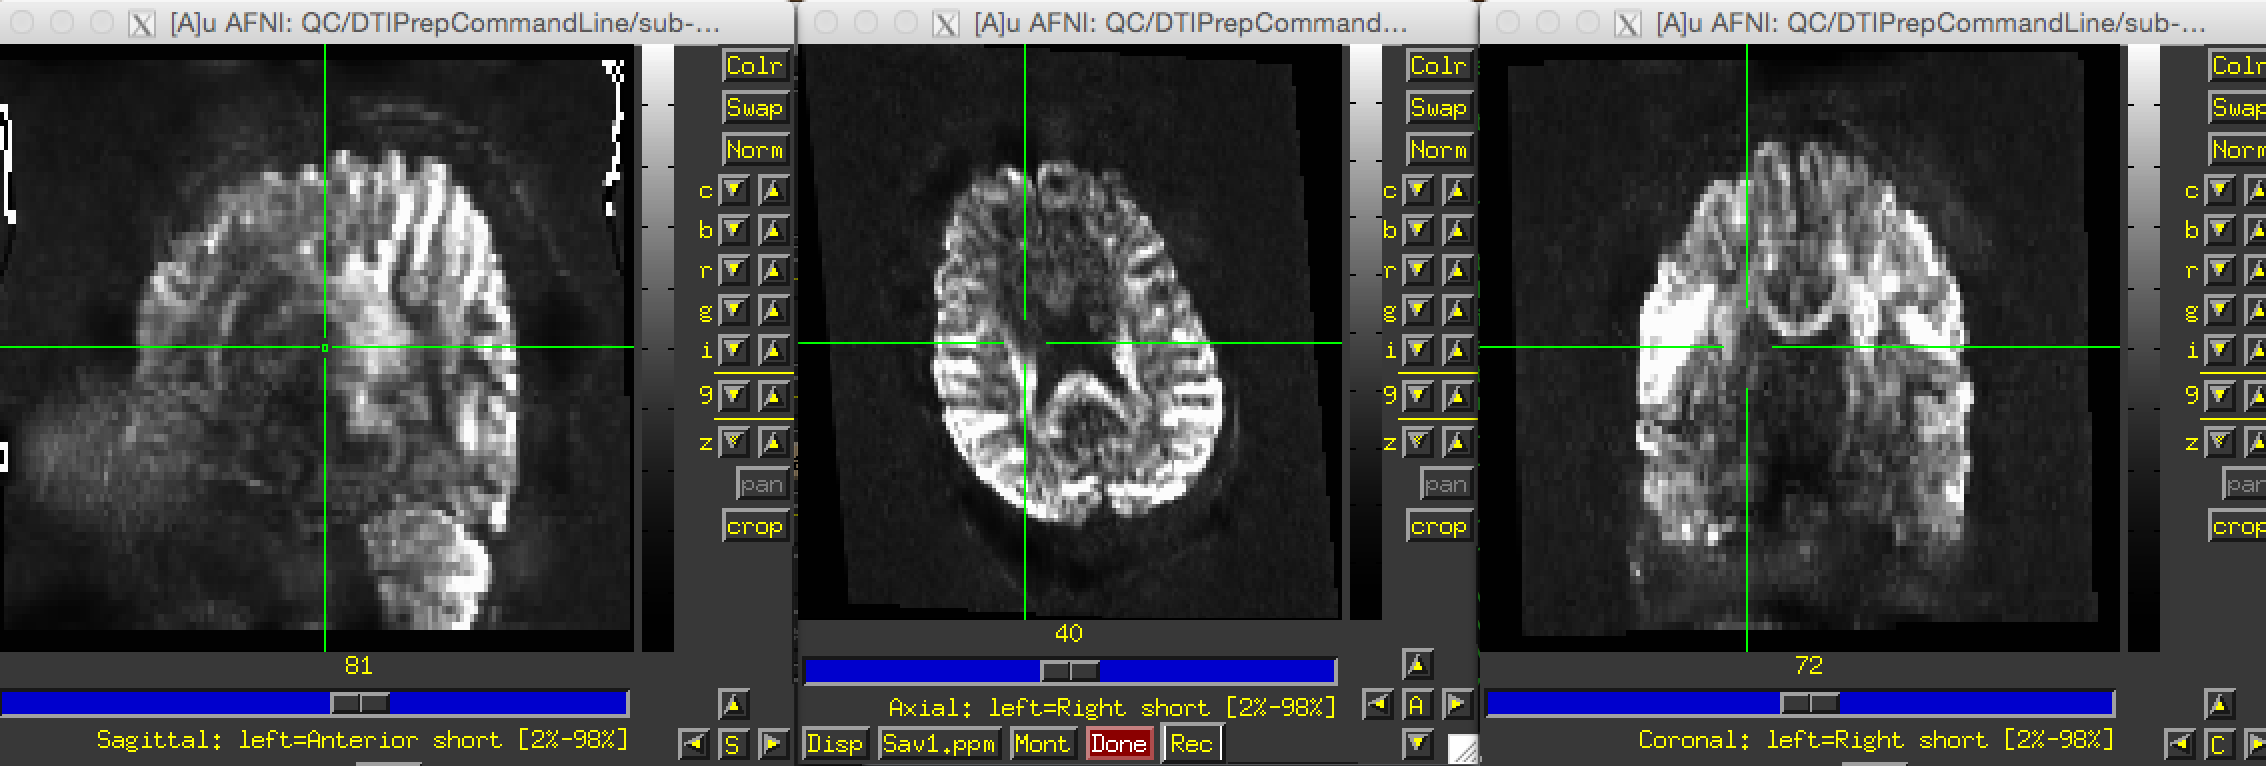
Task: Click the red Done button
Action: [x=1118, y=744]
